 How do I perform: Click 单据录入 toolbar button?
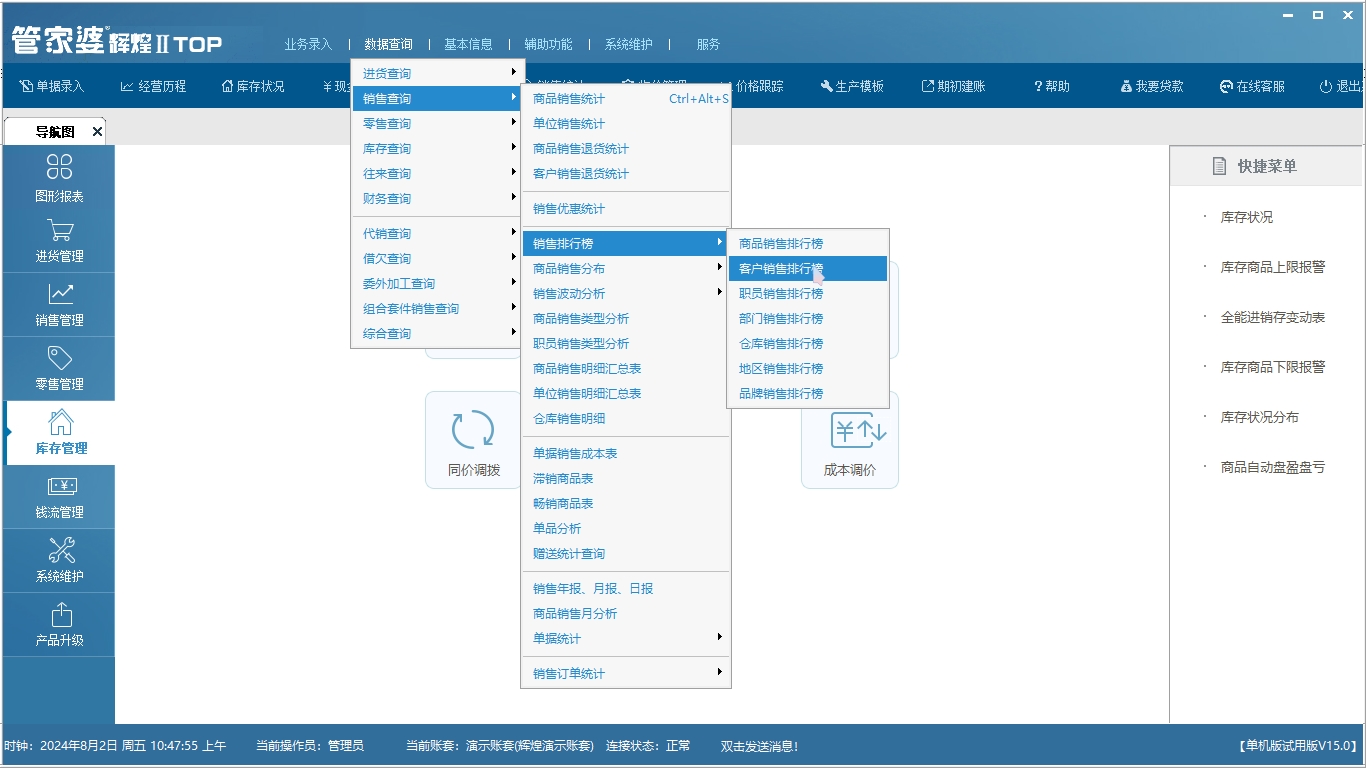[x=51, y=86]
